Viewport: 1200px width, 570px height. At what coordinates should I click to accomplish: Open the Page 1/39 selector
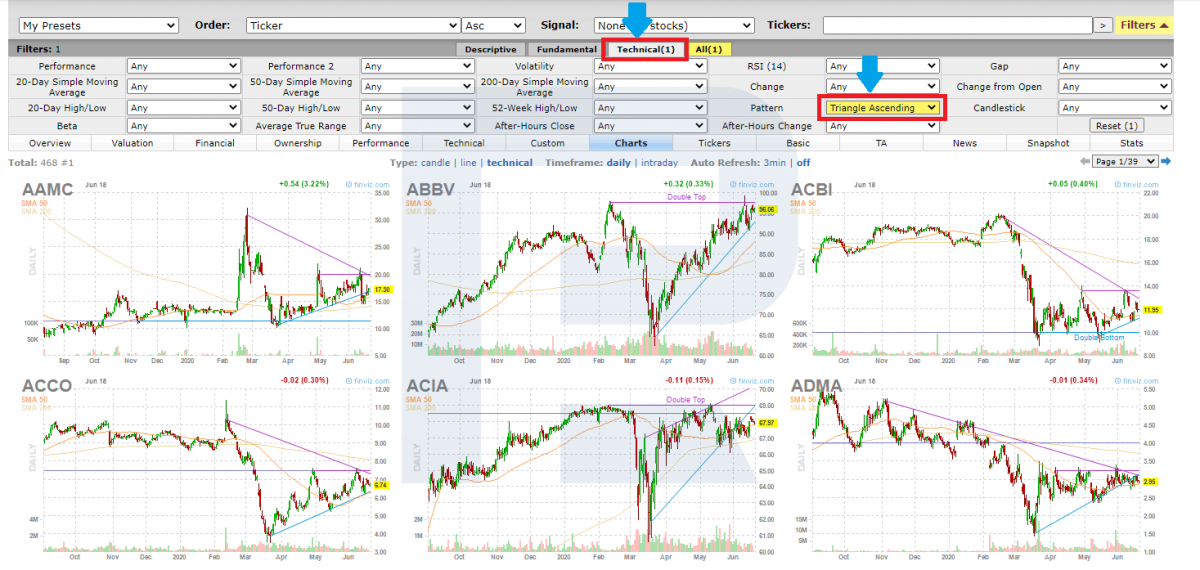pyautogui.click(x=1125, y=162)
